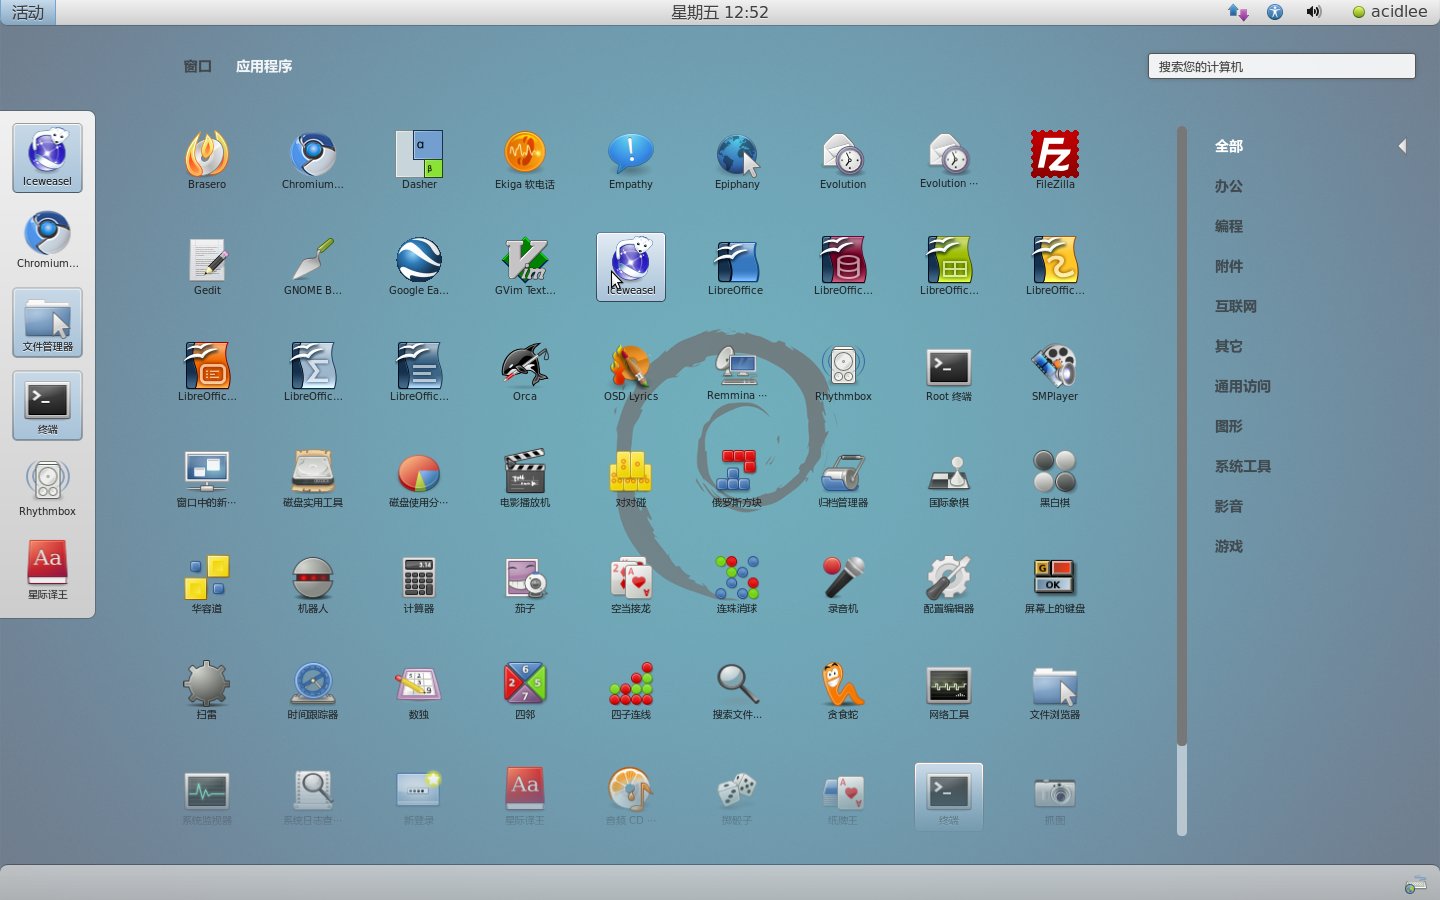Viewport: 1440px width, 900px height.
Task: Select the 其它 other category
Action: [x=1229, y=346]
